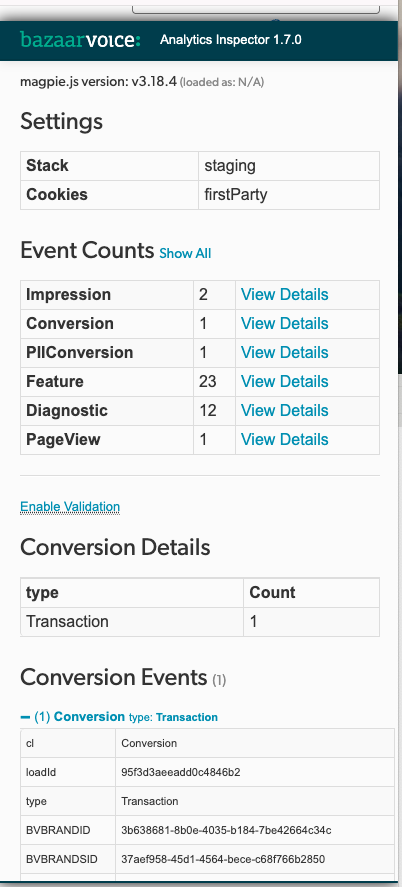Click the PIIConversion label cell
This screenshot has width=402, height=887.
[107, 352]
